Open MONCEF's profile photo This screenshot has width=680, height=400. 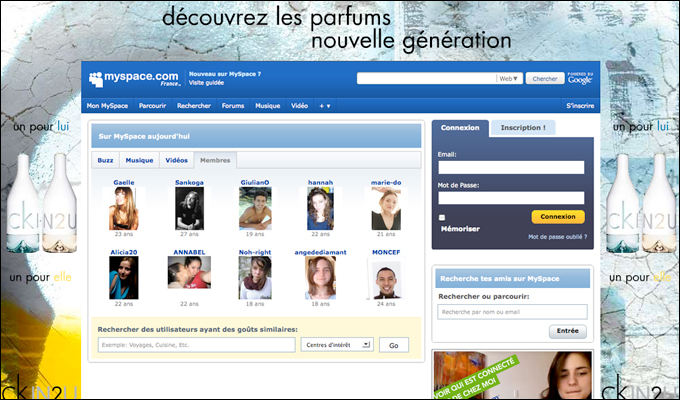(x=386, y=280)
